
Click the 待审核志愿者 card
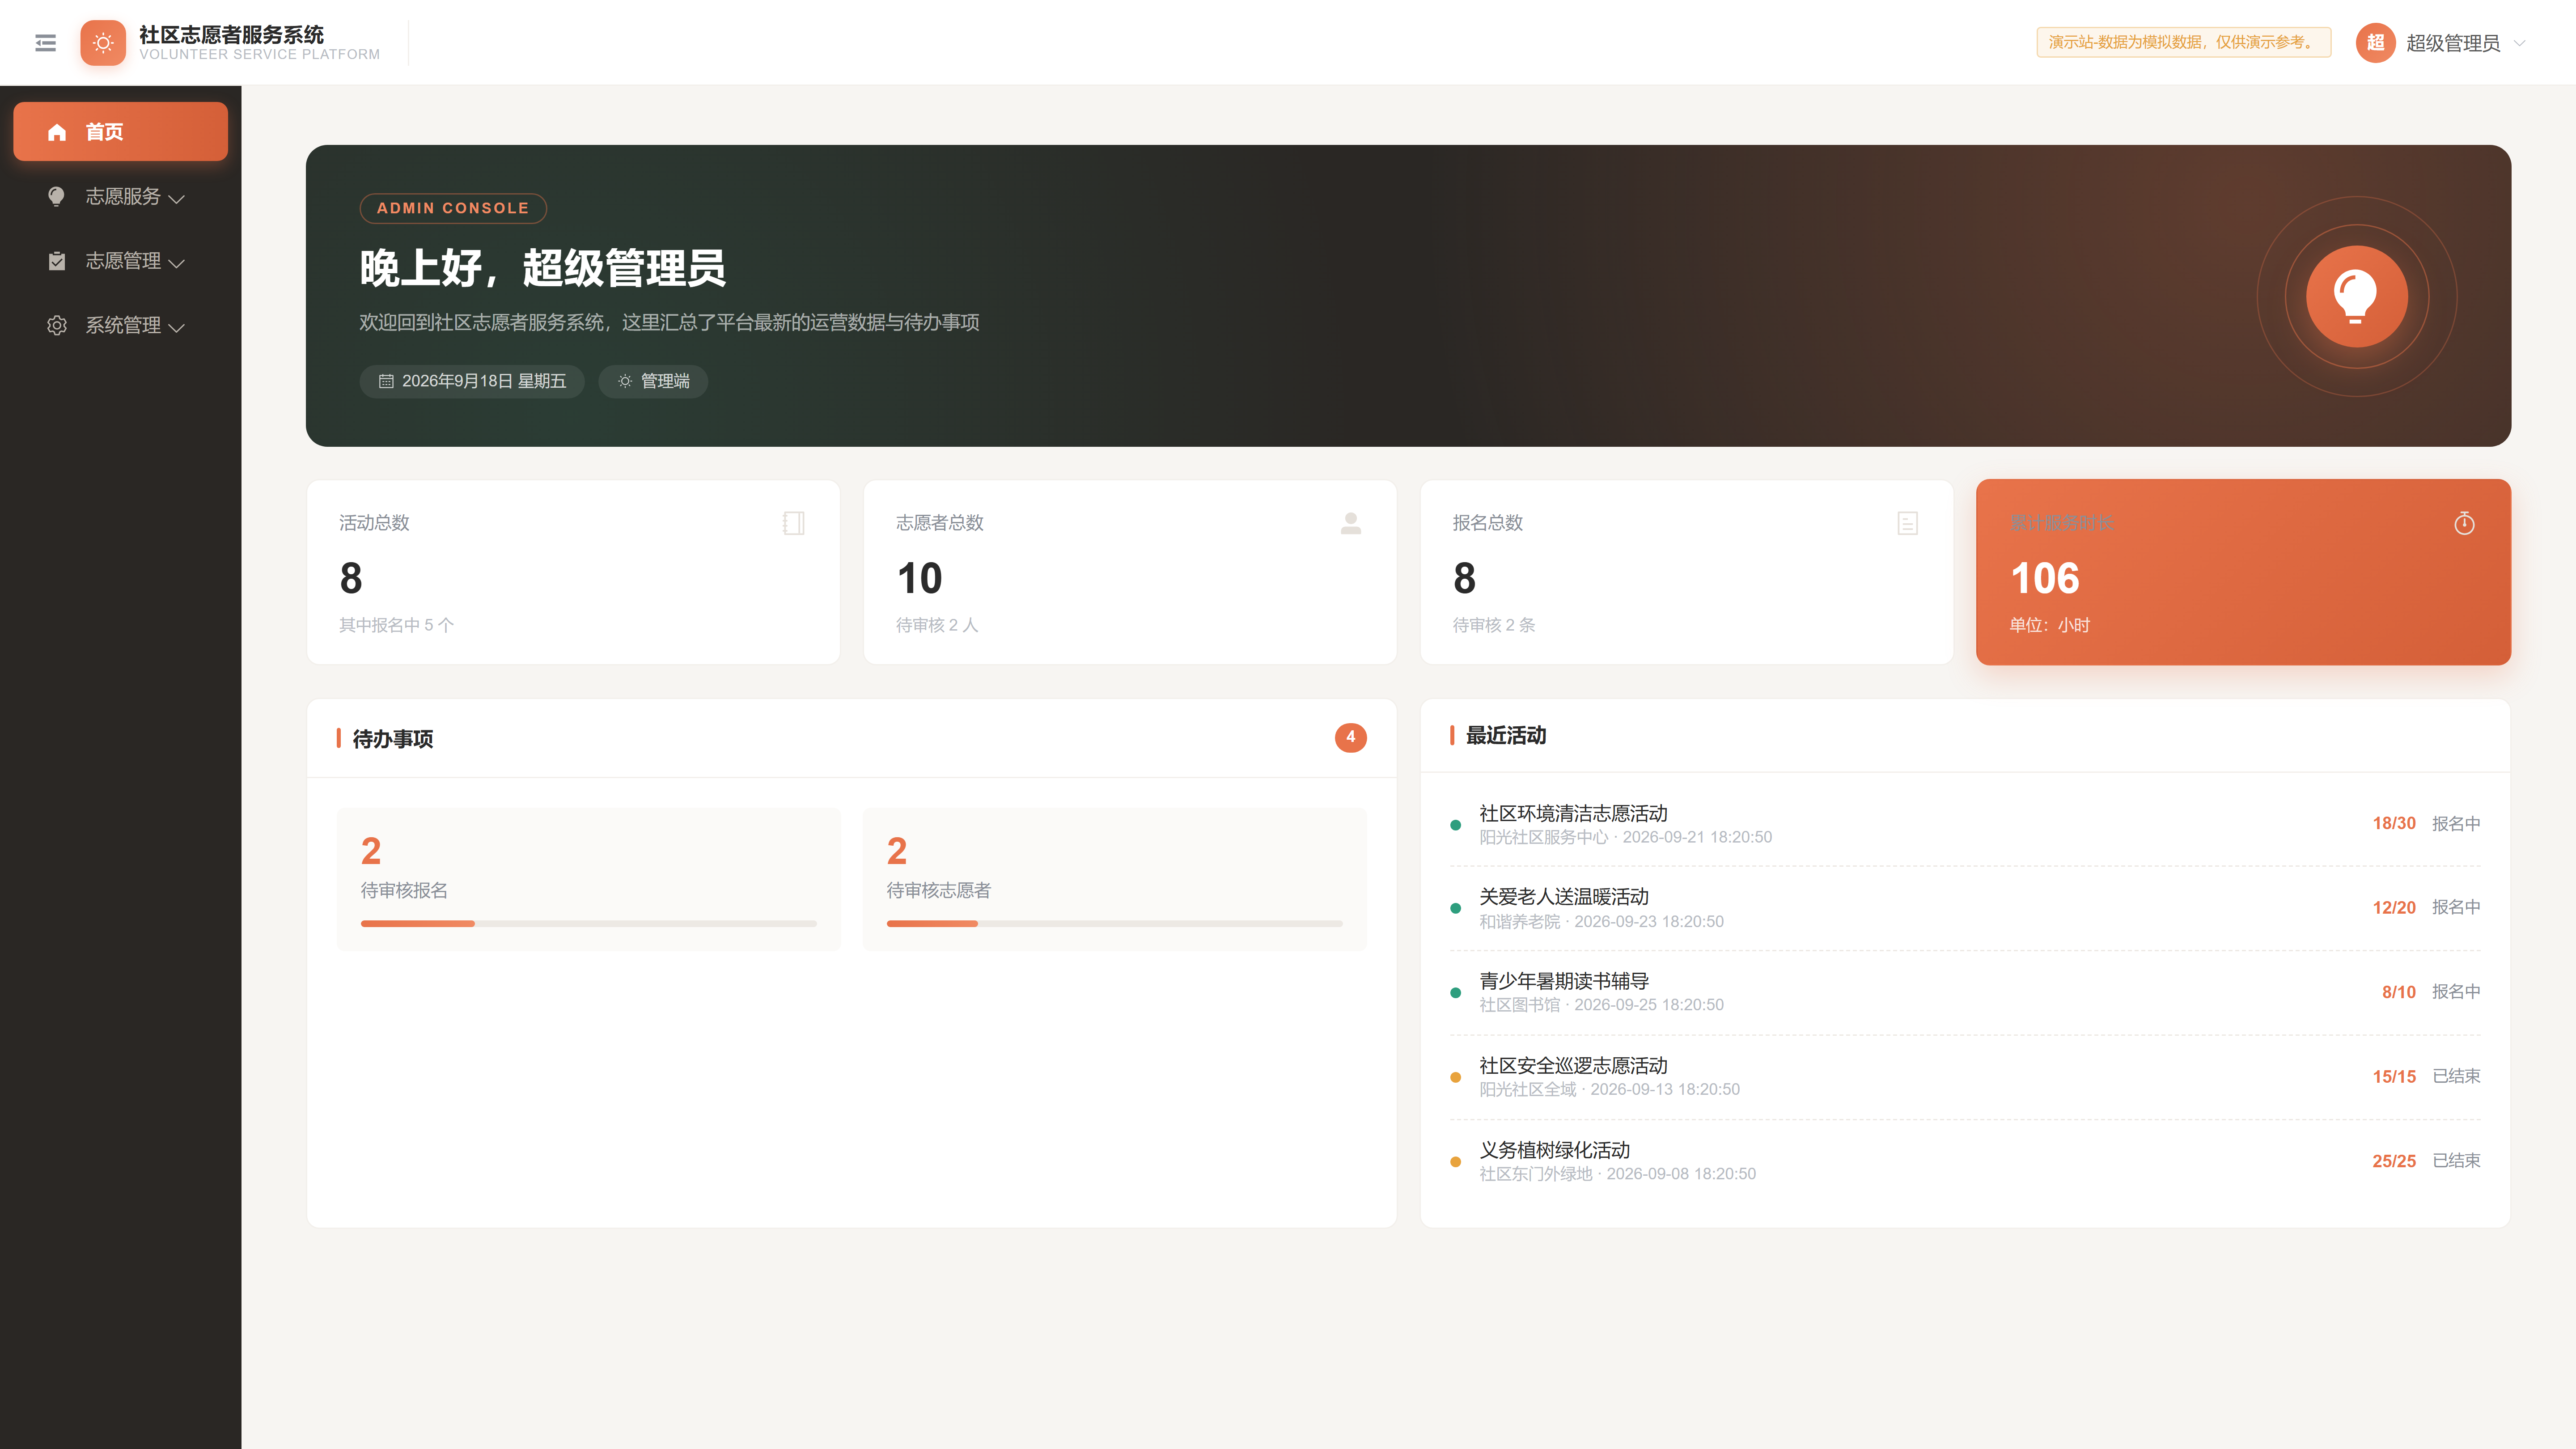pos(1114,879)
